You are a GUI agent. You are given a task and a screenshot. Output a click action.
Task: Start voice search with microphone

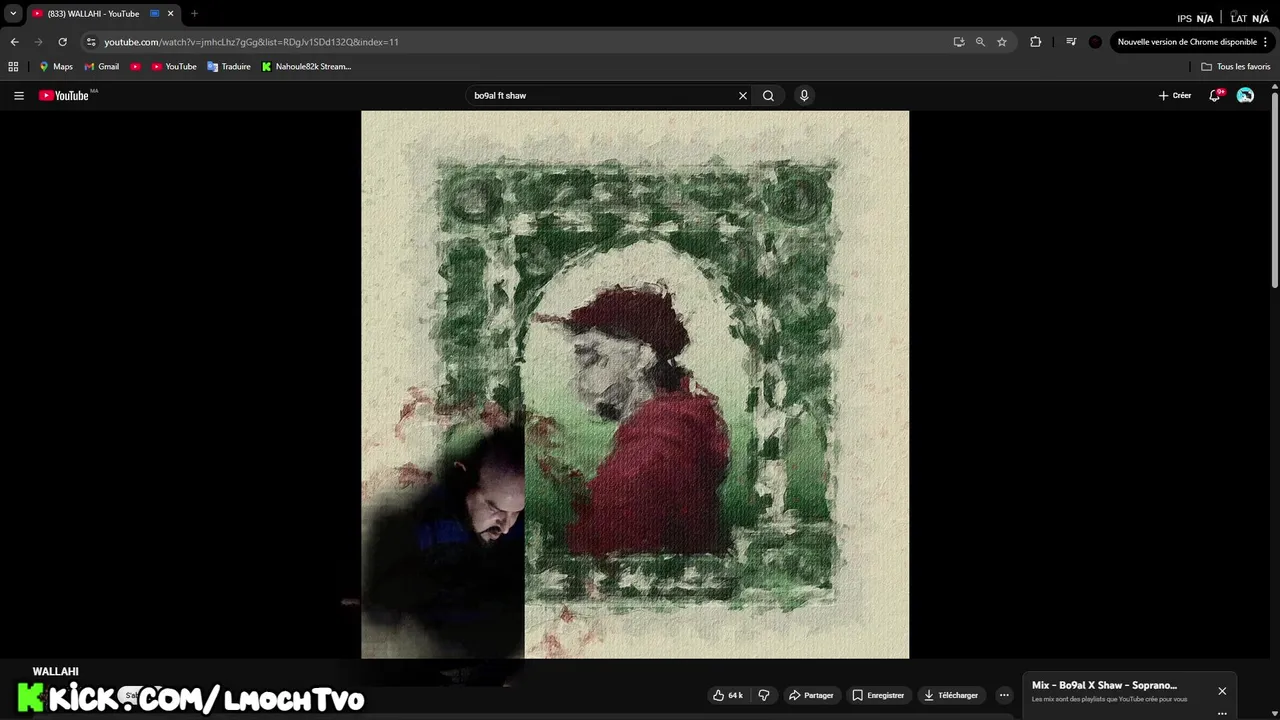804,96
